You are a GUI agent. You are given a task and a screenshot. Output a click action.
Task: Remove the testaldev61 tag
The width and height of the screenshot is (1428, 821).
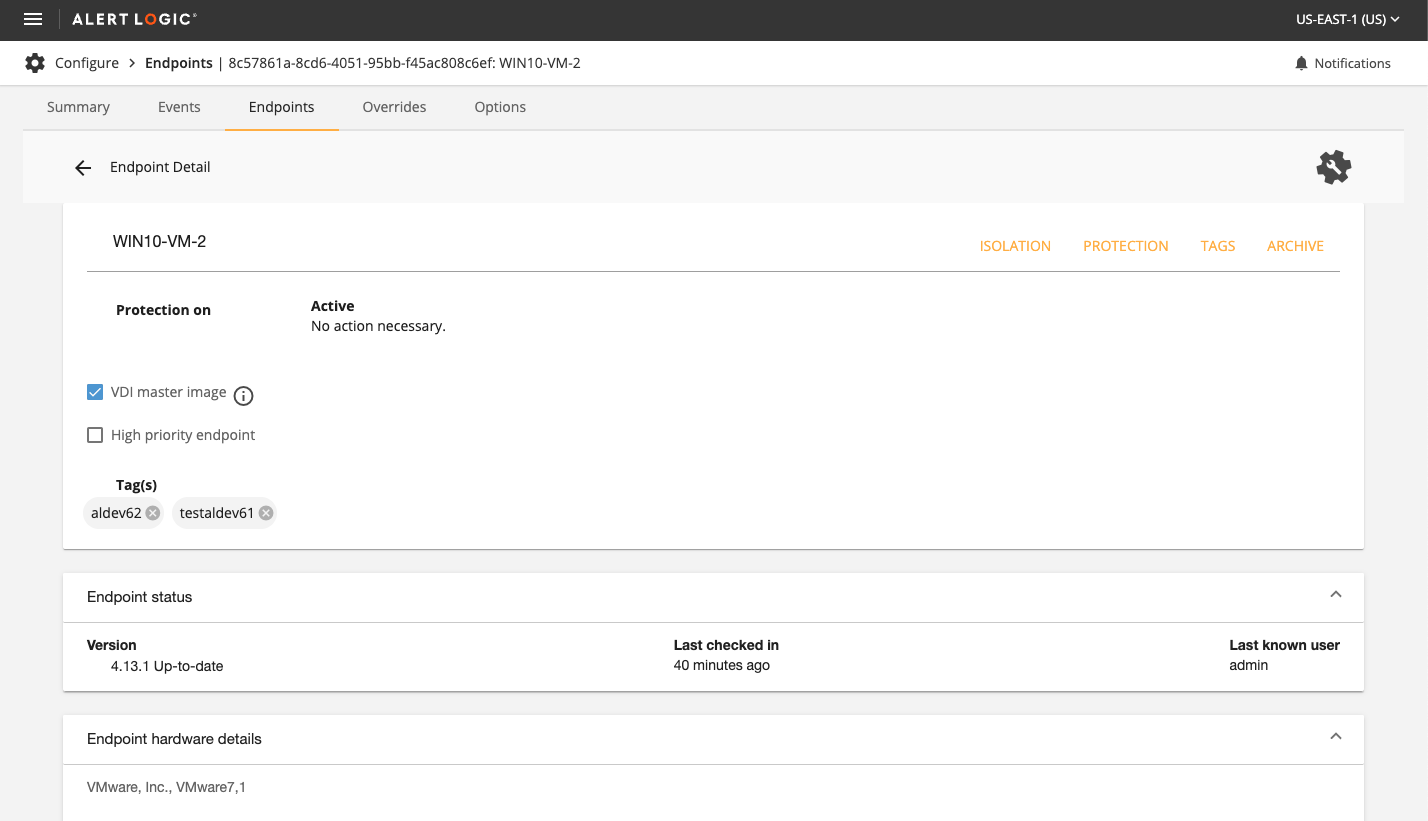coord(266,513)
